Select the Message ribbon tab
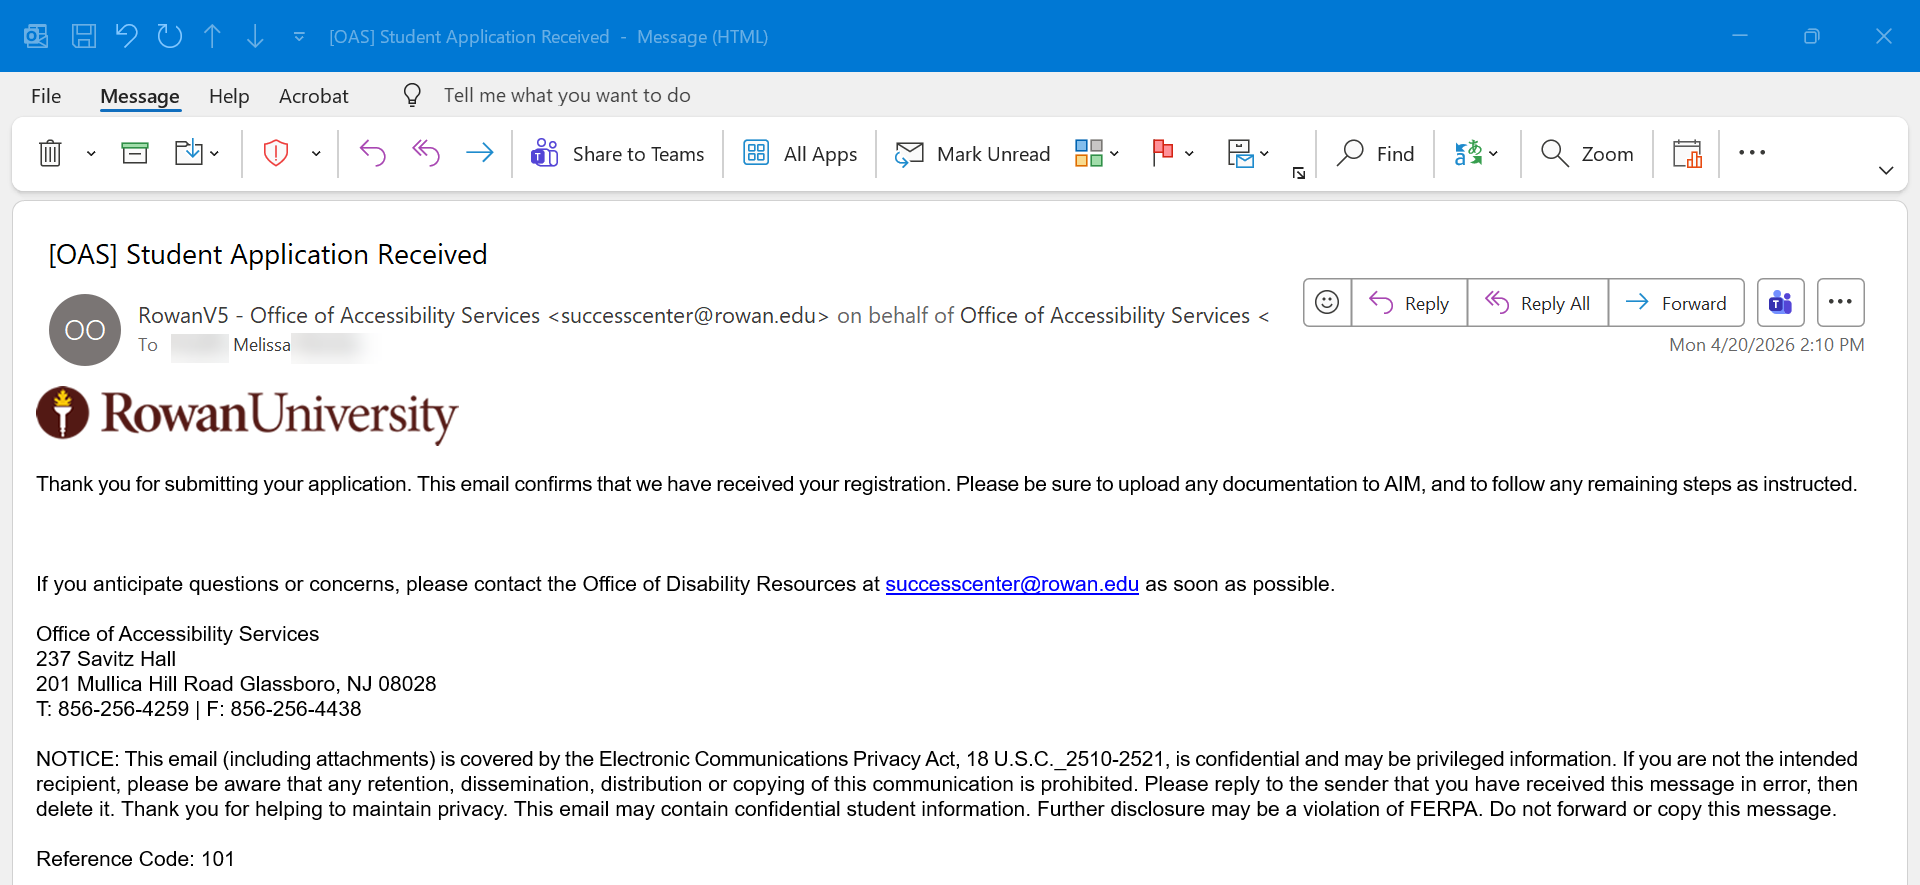Image resolution: width=1920 pixels, height=885 pixels. (140, 96)
